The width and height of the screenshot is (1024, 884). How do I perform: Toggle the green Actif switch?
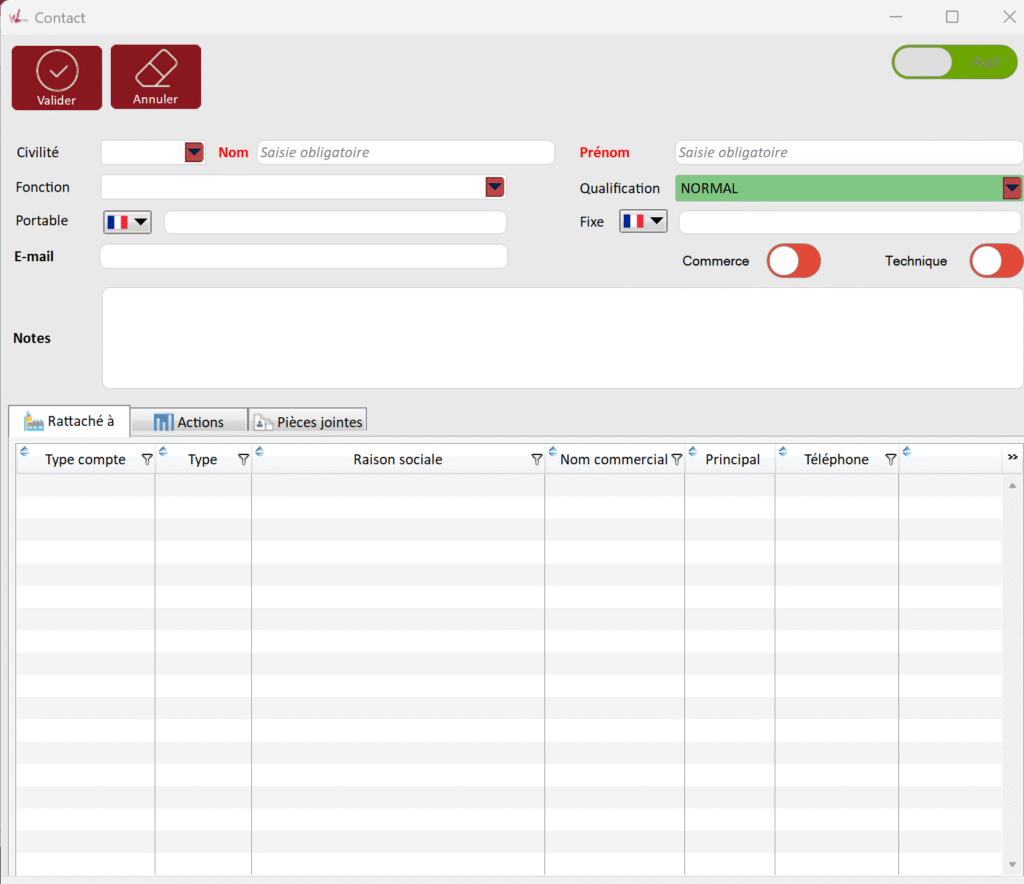[x=954, y=62]
